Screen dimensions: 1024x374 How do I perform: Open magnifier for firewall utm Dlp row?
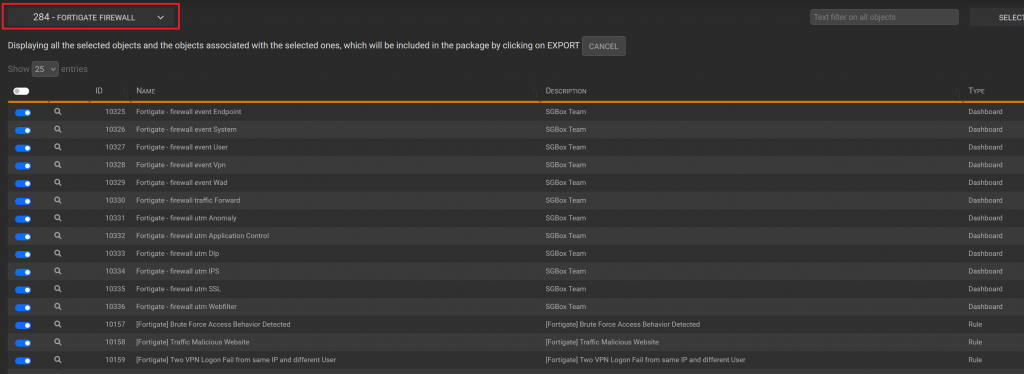pyautogui.click(x=57, y=253)
